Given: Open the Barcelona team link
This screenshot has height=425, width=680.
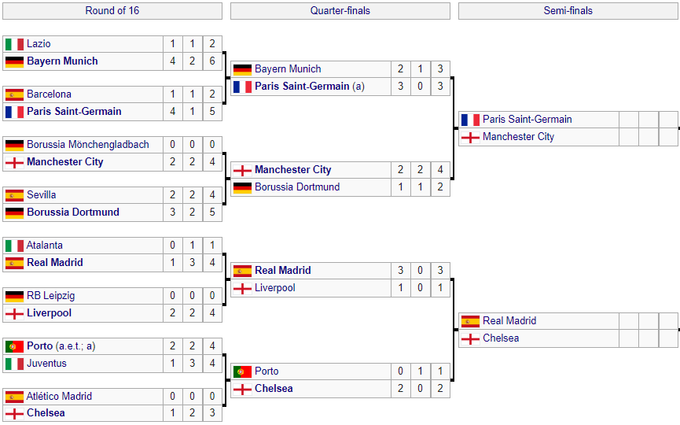Looking at the screenshot, I should 49,94.
